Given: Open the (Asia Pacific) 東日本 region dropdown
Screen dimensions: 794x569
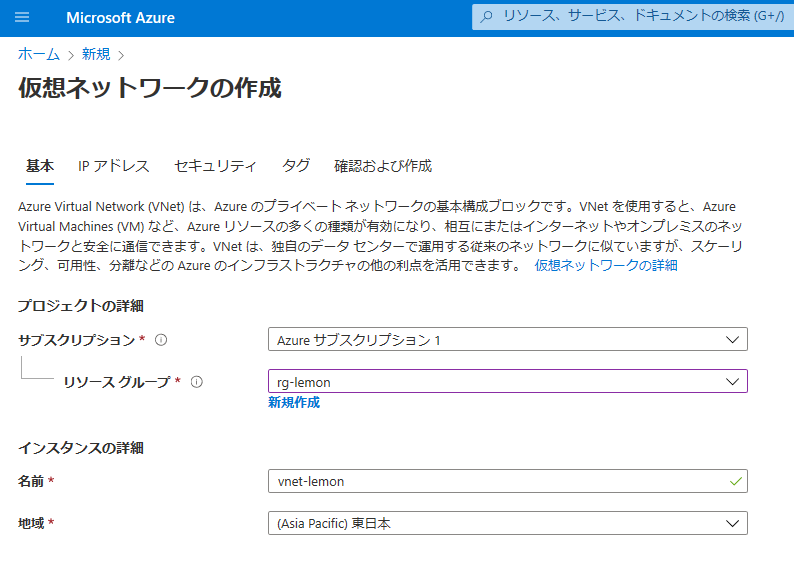Looking at the screenshot, I should click(x=508, y=523).
